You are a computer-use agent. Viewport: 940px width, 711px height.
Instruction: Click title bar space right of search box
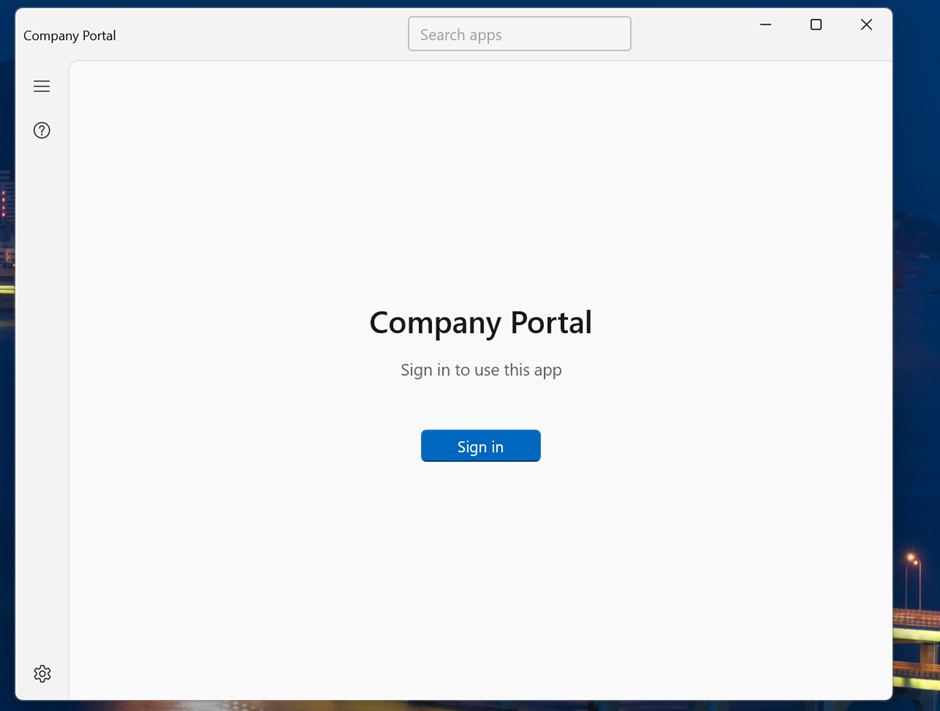click(690, 34)
